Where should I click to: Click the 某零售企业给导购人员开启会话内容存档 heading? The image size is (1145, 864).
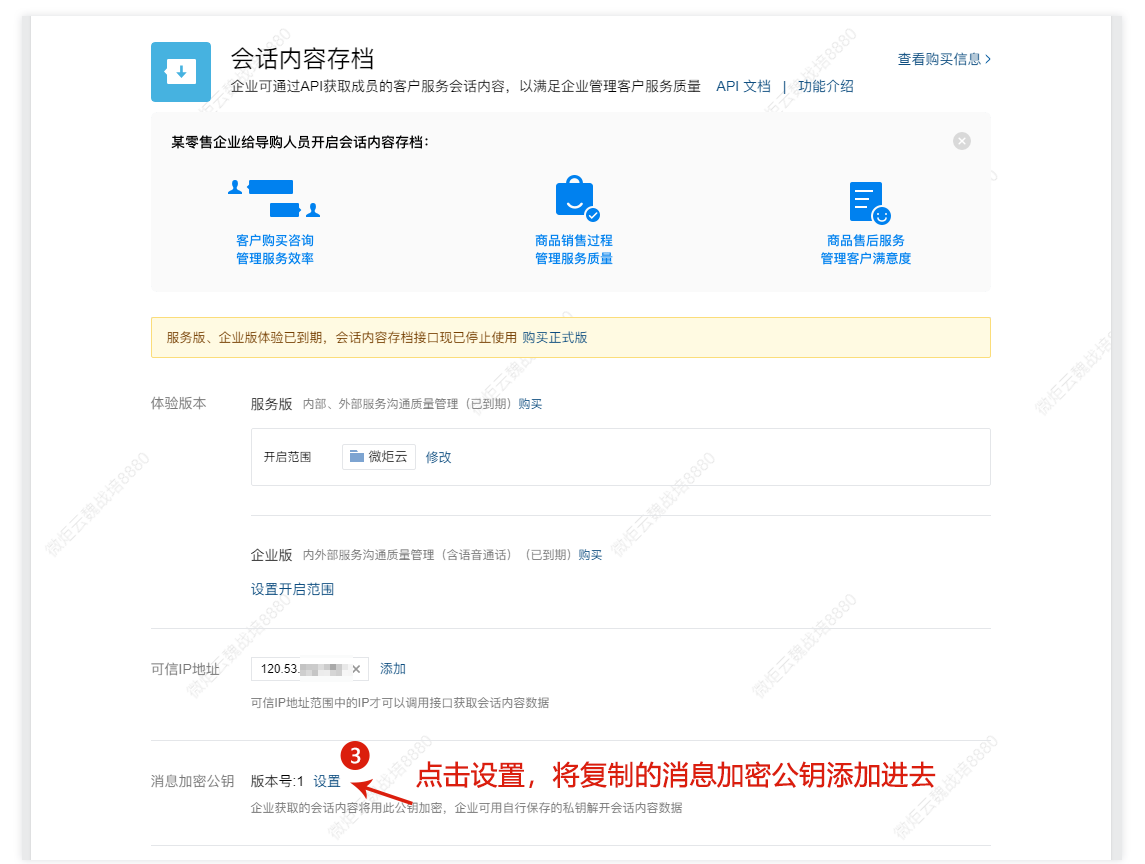pyautogui.click(x=300, y=142)
